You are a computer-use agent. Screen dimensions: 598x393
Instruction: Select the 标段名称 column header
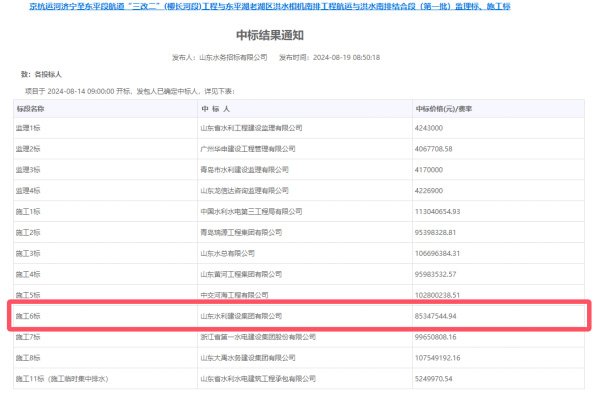click(x=31, y=109)
